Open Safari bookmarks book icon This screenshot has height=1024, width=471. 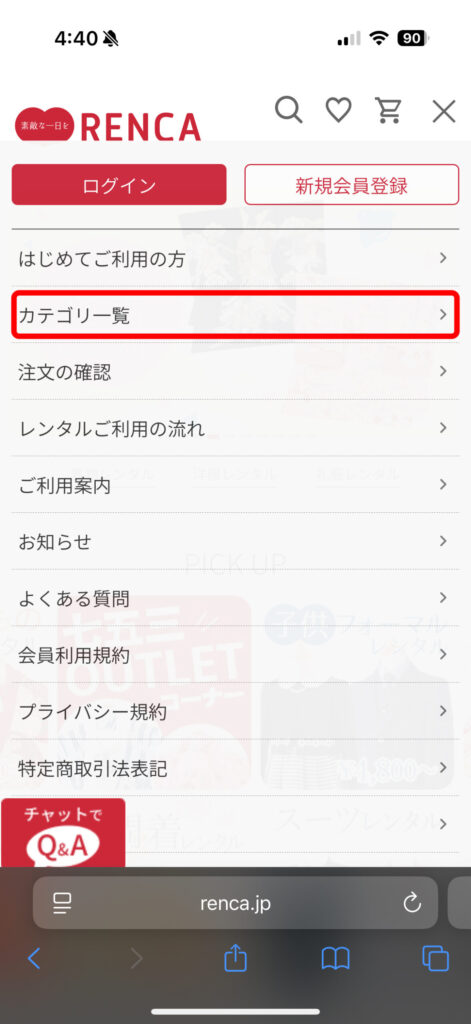(335, 959)
